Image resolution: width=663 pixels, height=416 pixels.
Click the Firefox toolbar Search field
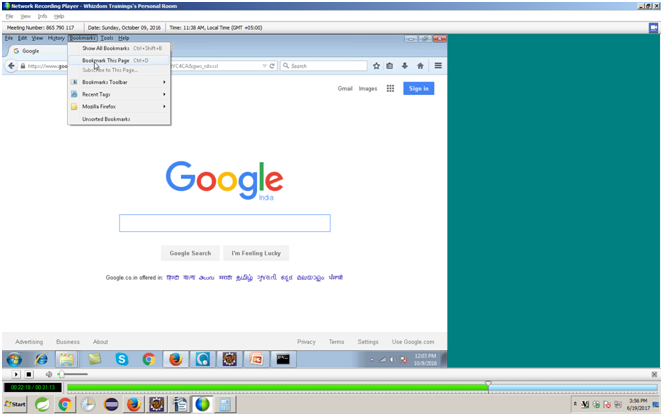tap(324, 66)
